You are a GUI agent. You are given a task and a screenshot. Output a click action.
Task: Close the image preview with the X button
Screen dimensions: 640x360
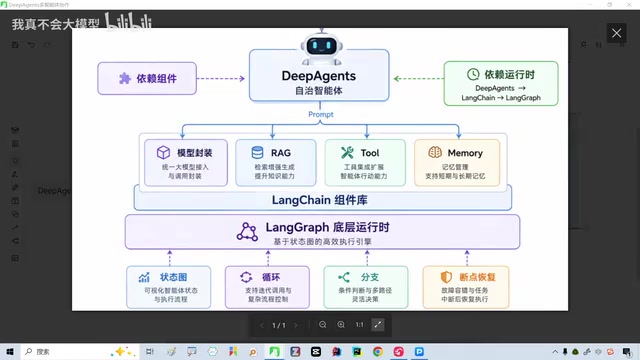[x=616, y=33]
